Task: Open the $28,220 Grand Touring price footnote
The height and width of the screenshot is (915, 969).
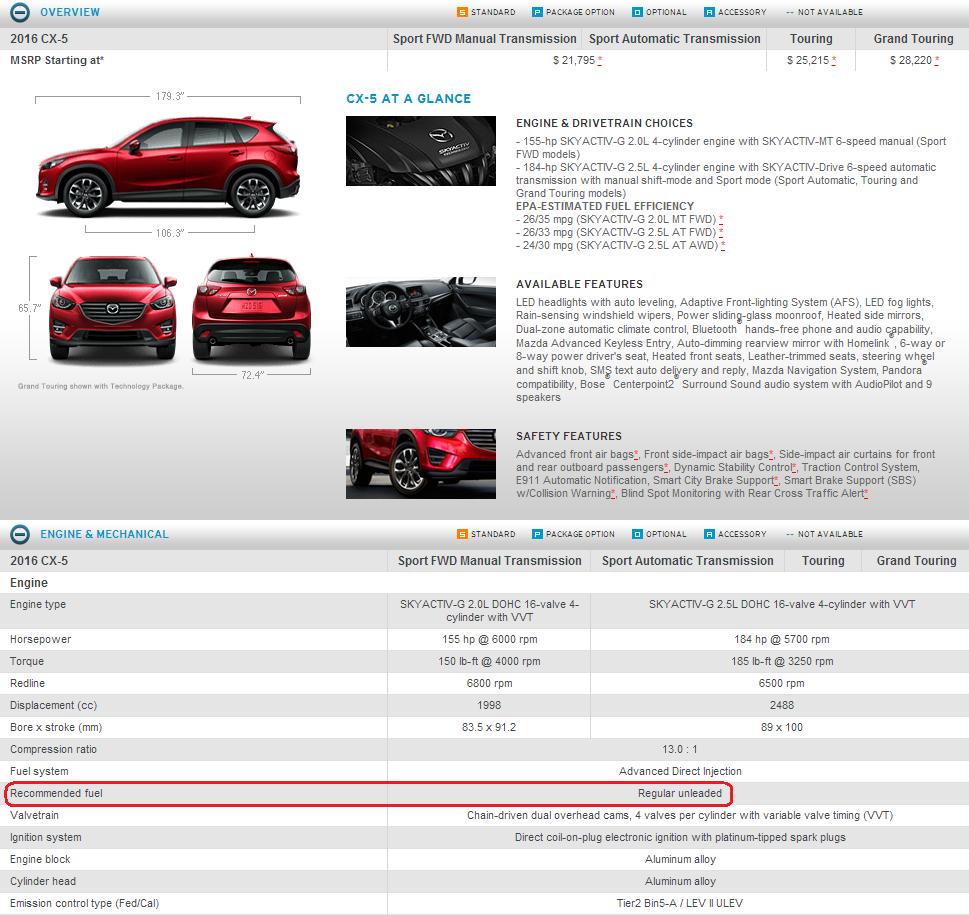Action: tap(937, 61)
